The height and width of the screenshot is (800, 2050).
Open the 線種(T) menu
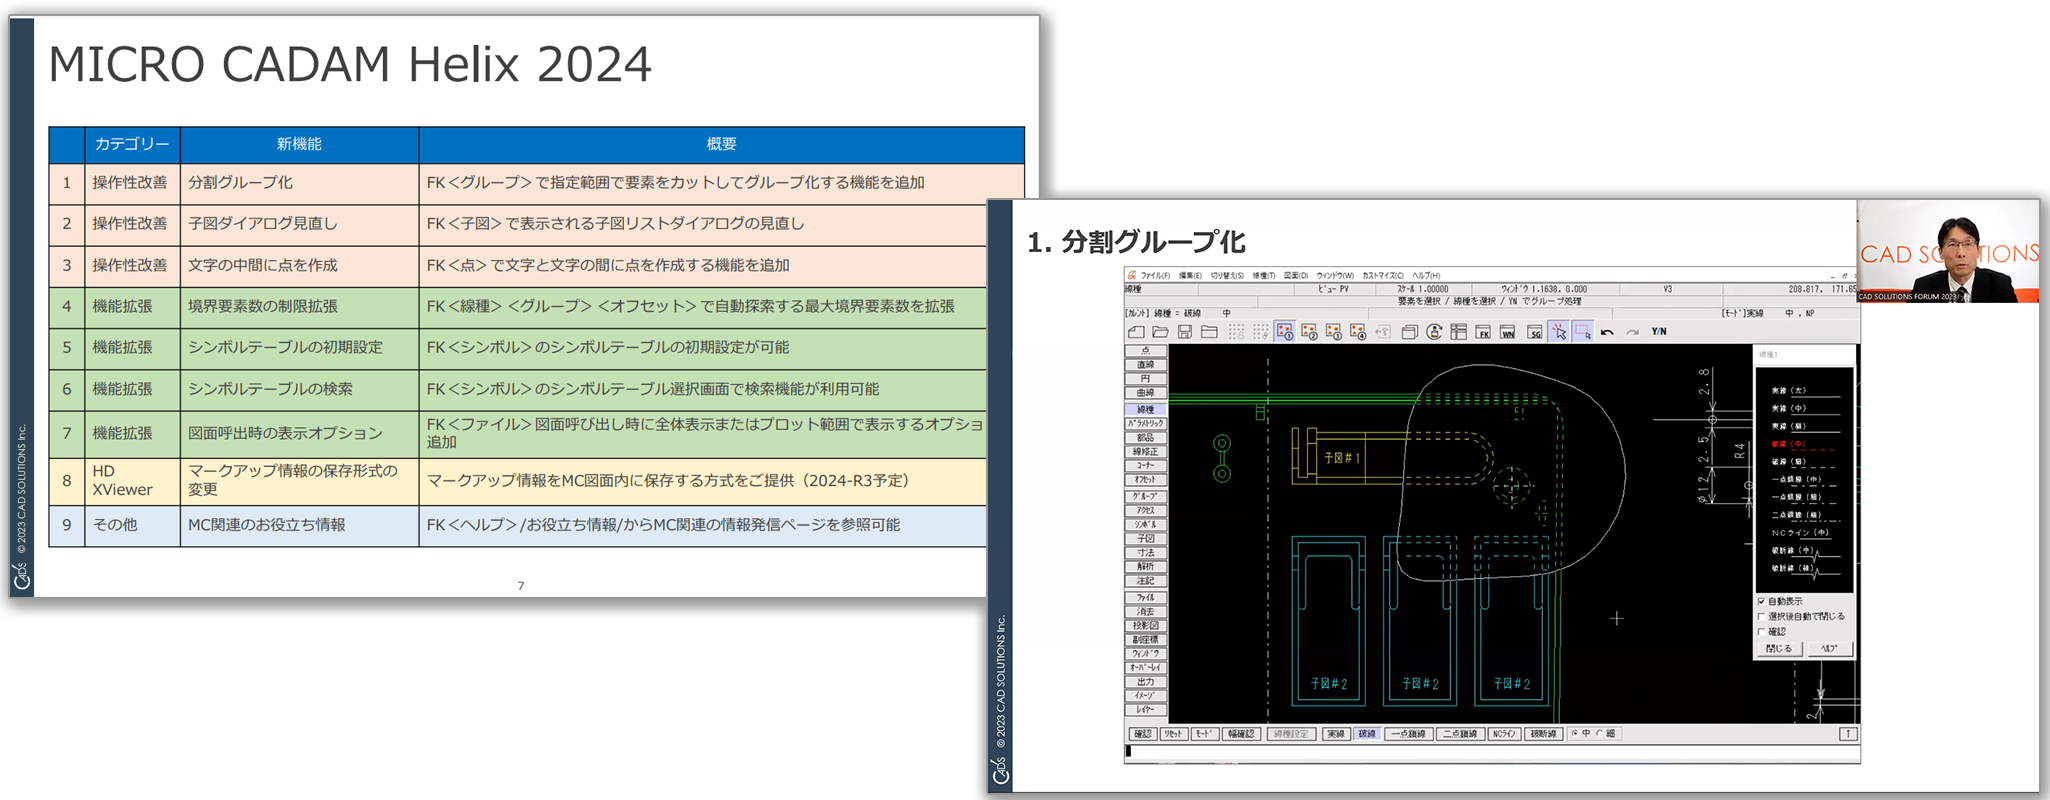1264,276
